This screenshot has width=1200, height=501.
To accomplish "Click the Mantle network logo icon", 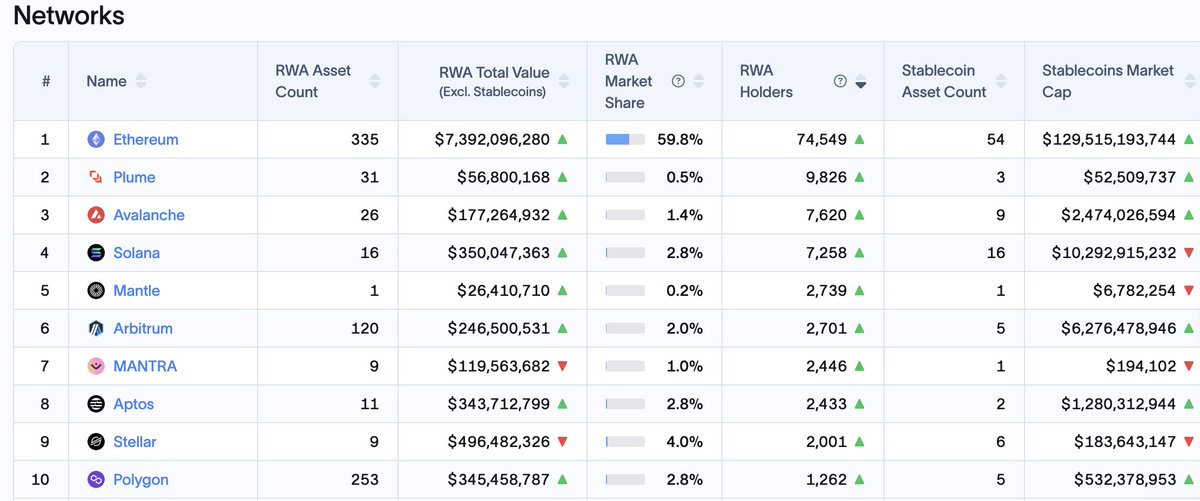I will coord(96,291).
